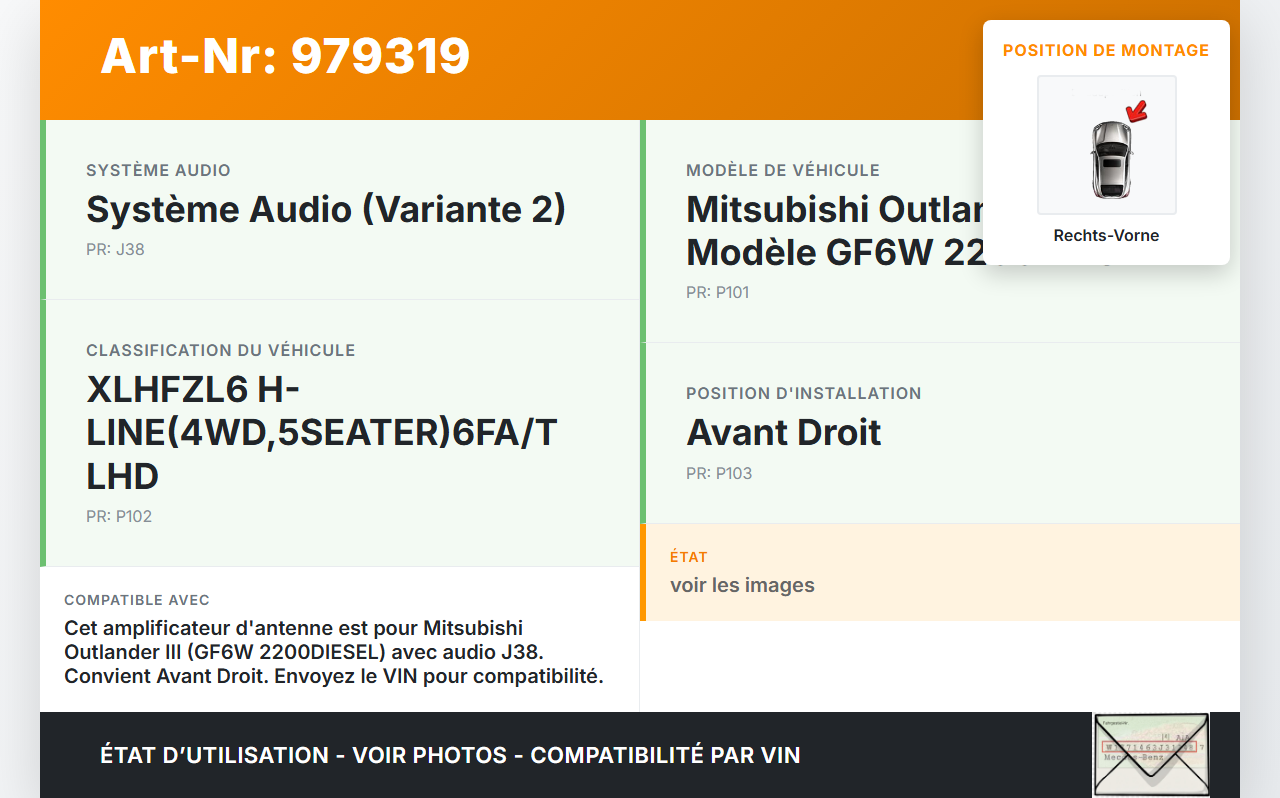Click the orange "ÉTAT" label
Screen dimensions: 1280x798
tap(689, 557)
